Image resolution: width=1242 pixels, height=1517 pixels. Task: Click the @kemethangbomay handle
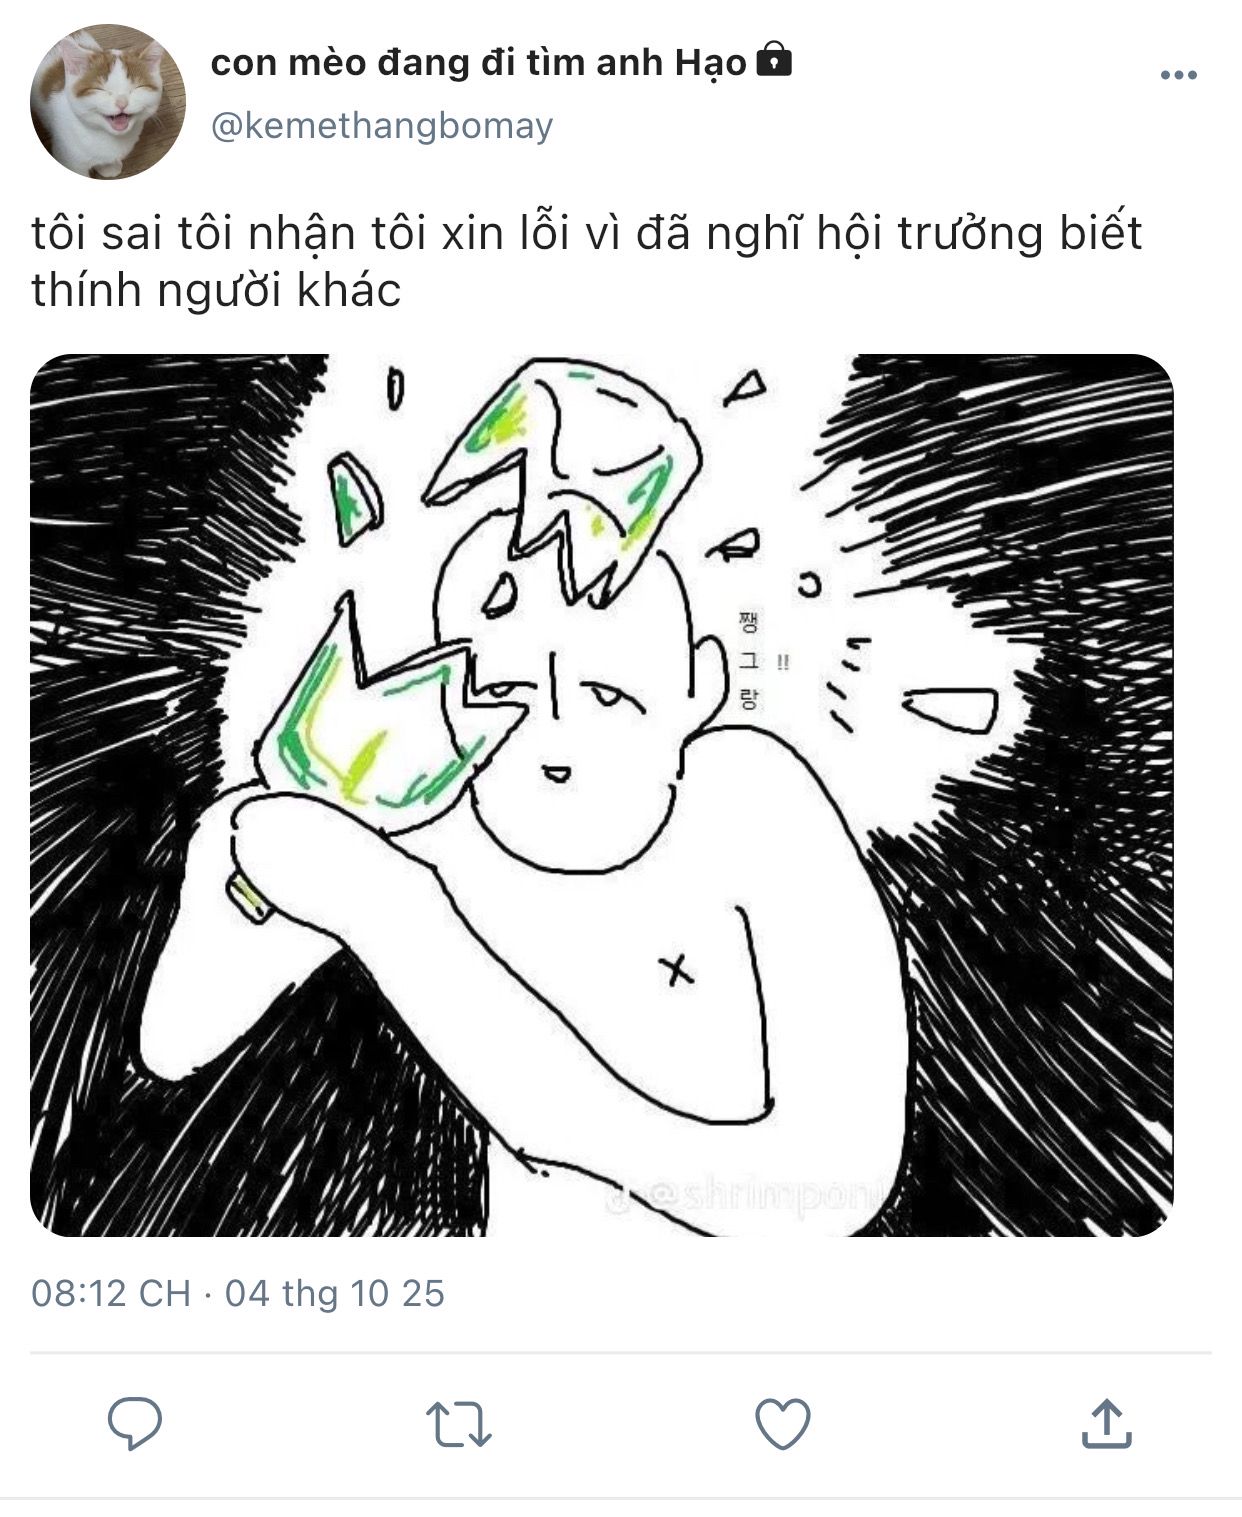pos(381,126)
